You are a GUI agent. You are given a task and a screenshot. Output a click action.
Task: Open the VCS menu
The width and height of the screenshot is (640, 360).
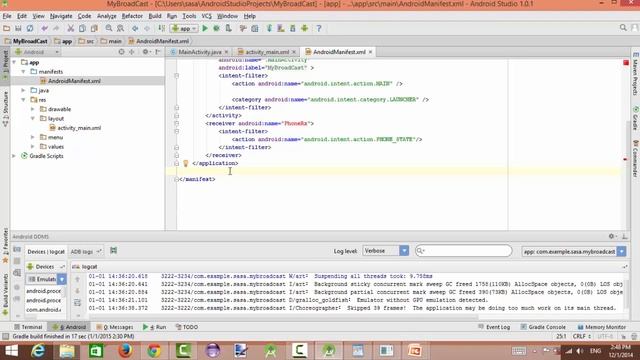(207, 16)
